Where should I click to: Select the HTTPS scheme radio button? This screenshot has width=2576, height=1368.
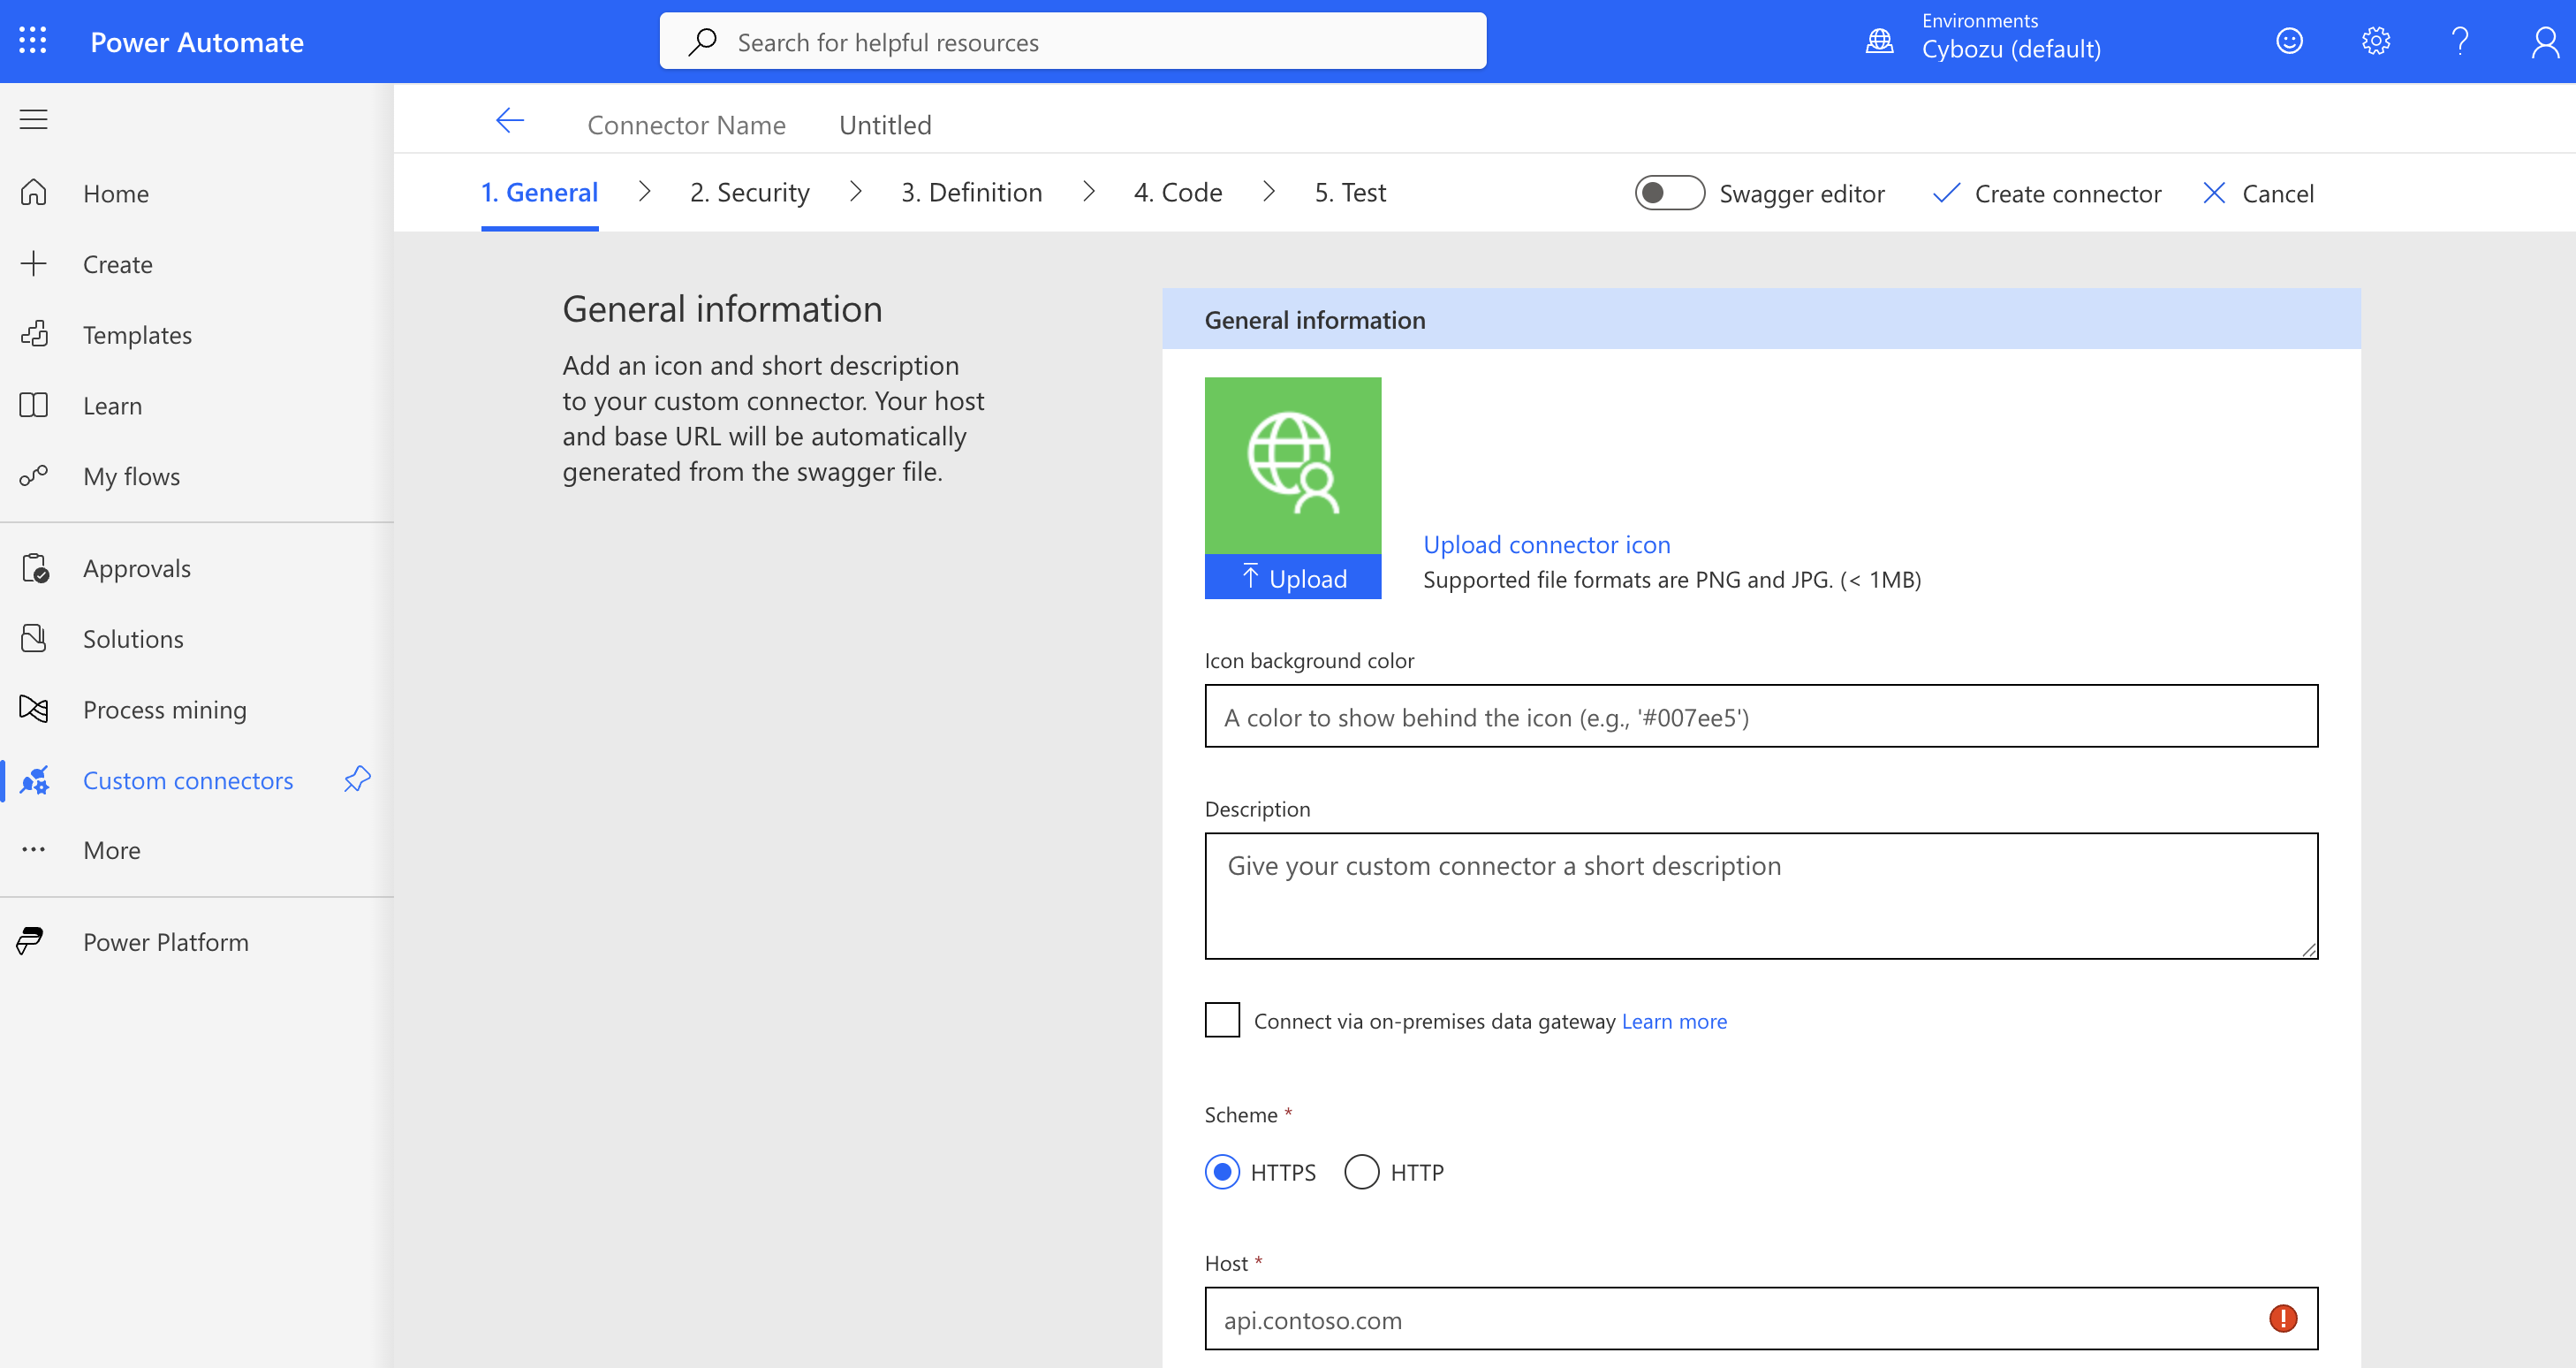click(1222, 1171)
